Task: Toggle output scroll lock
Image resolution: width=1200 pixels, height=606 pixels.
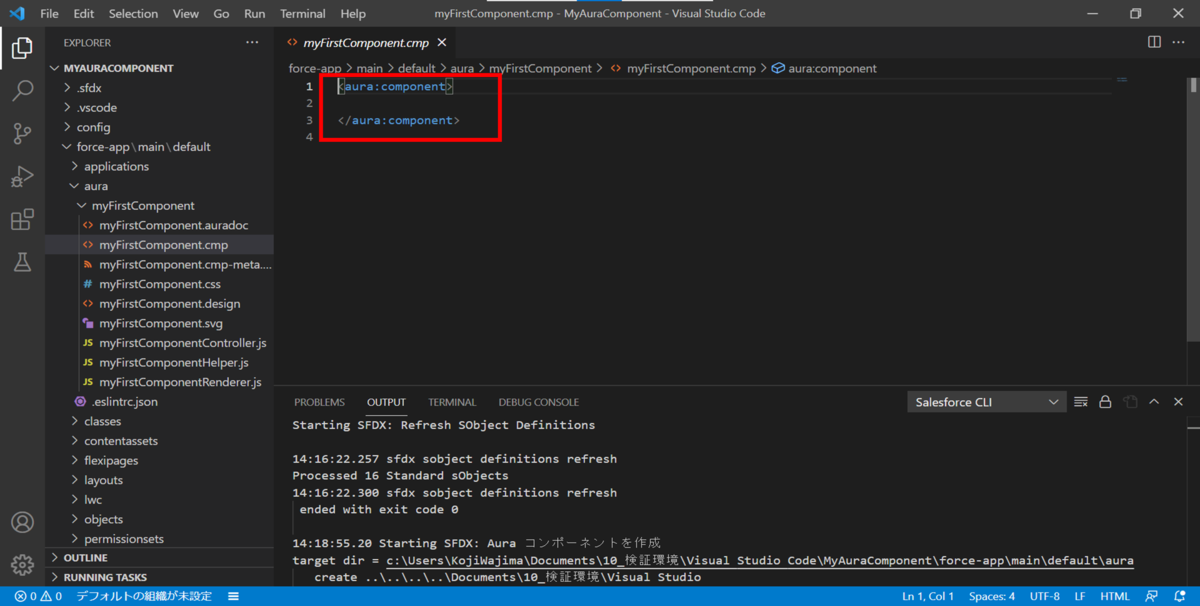Action: tap(1105, 402)
